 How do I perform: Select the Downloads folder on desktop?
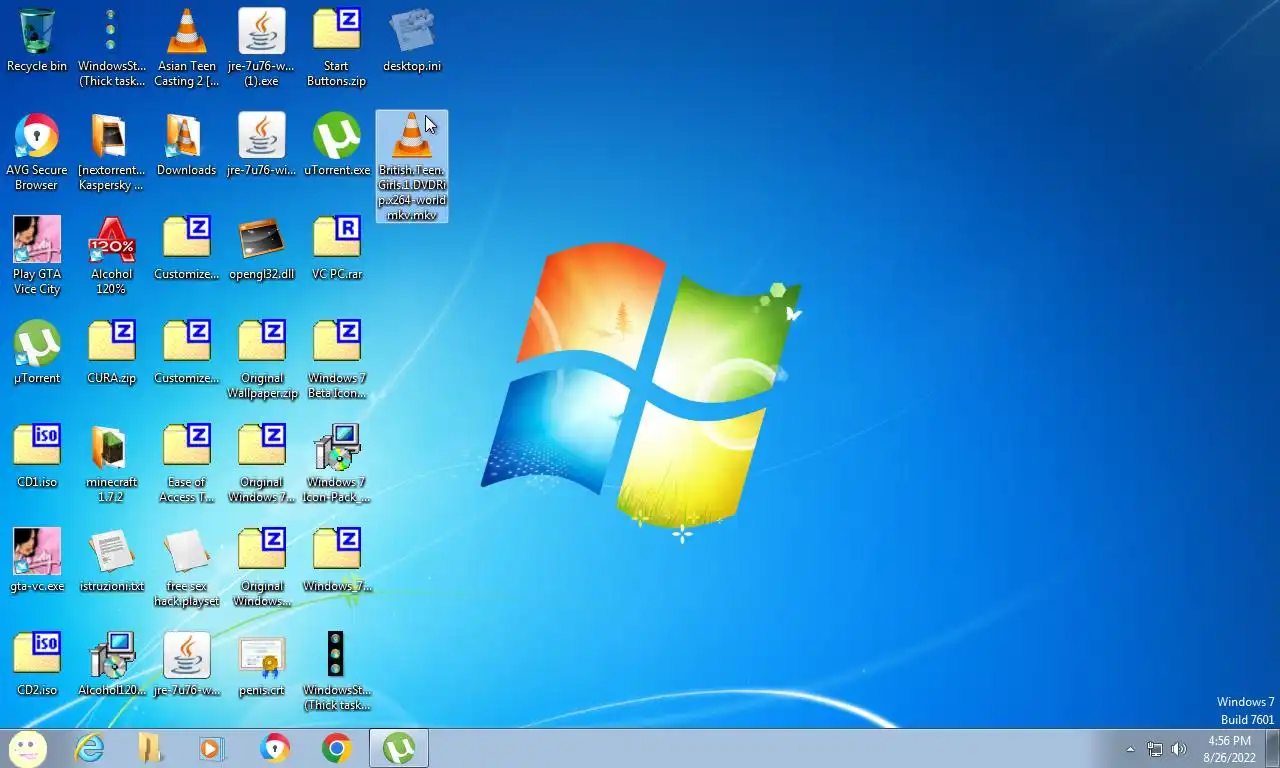click(187, 145)
